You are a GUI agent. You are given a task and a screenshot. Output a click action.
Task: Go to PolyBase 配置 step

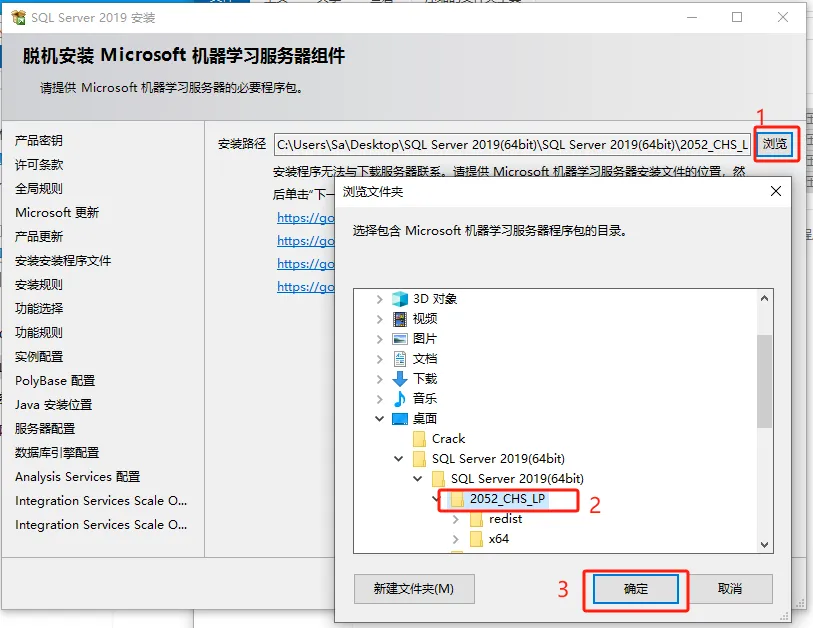pyautogui.click(x=55, y=381)
